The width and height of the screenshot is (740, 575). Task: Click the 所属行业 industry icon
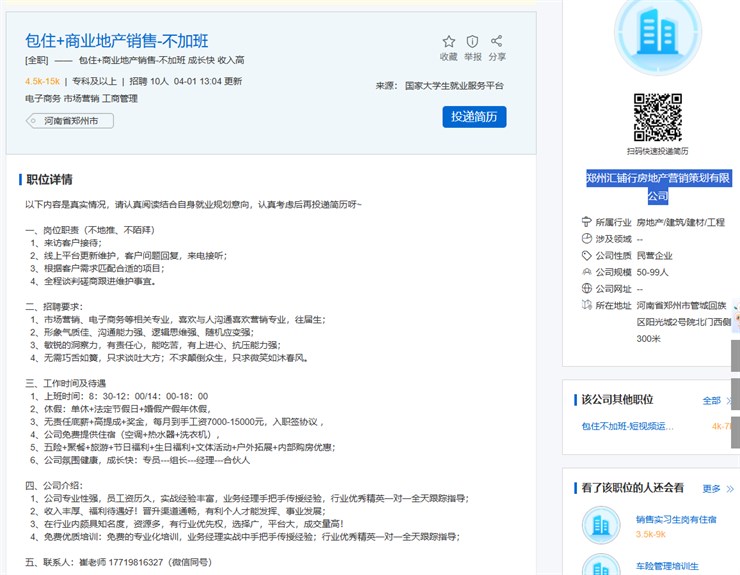click(586, 222)
